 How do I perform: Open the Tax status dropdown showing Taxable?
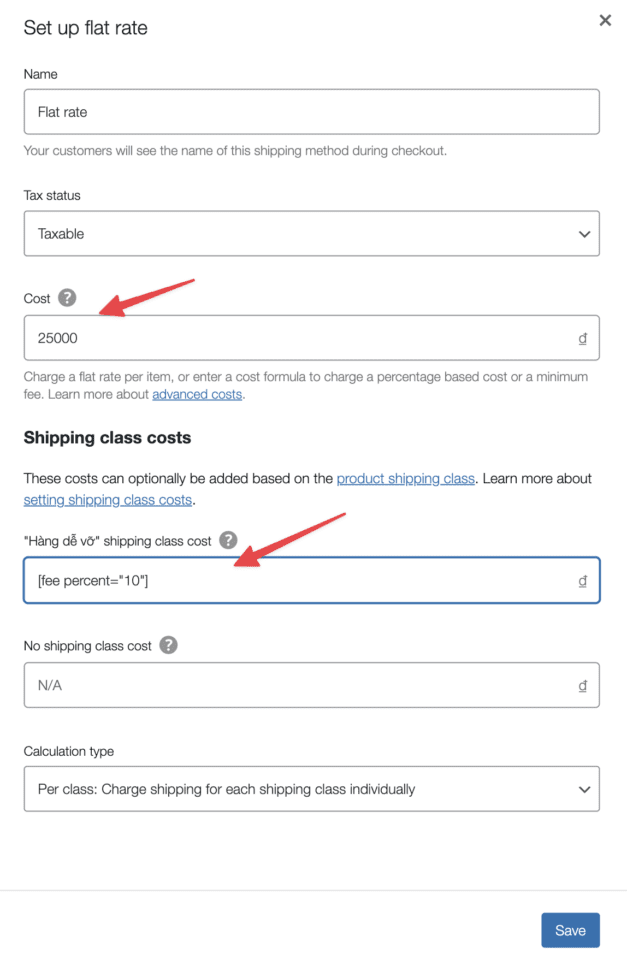point(311,233)
